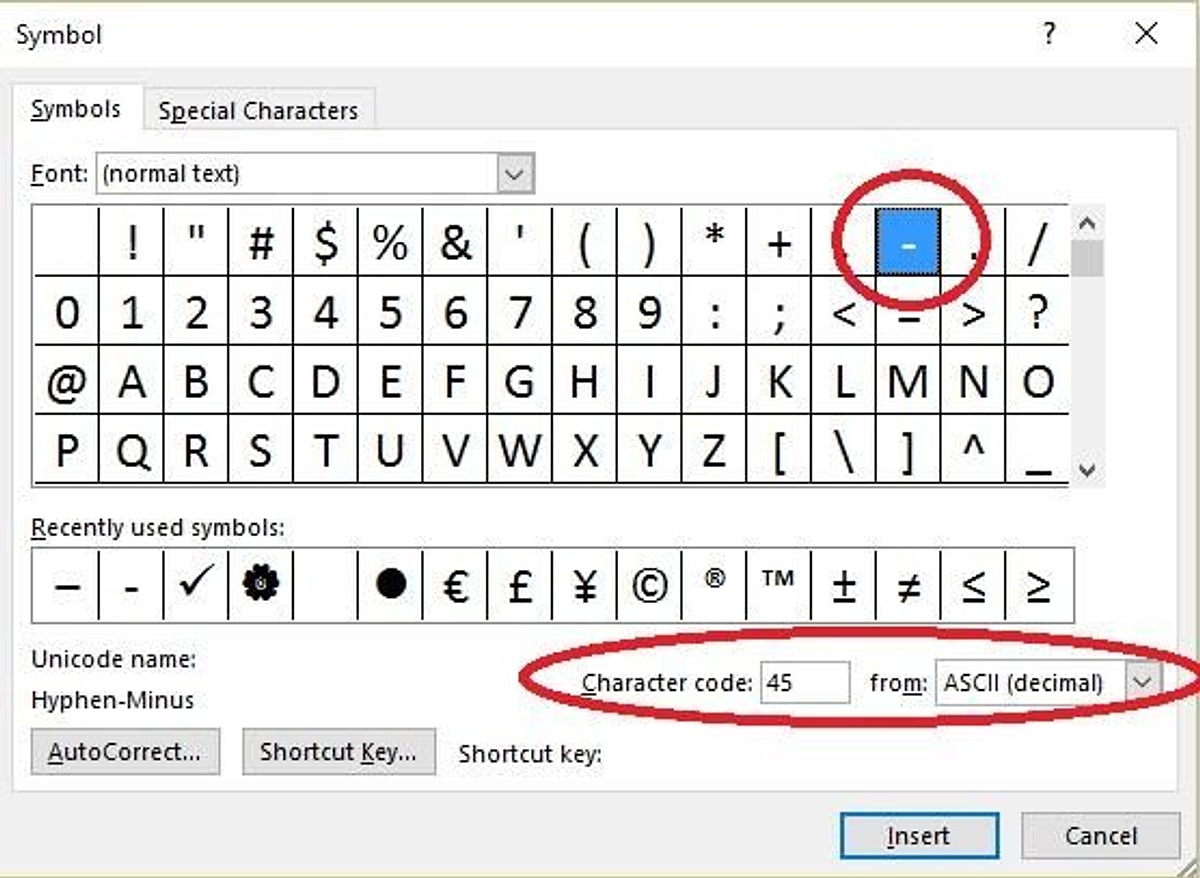The image size is (1200, 878).
Task: Click the Character code input field
Action: [x=804, y=684]
